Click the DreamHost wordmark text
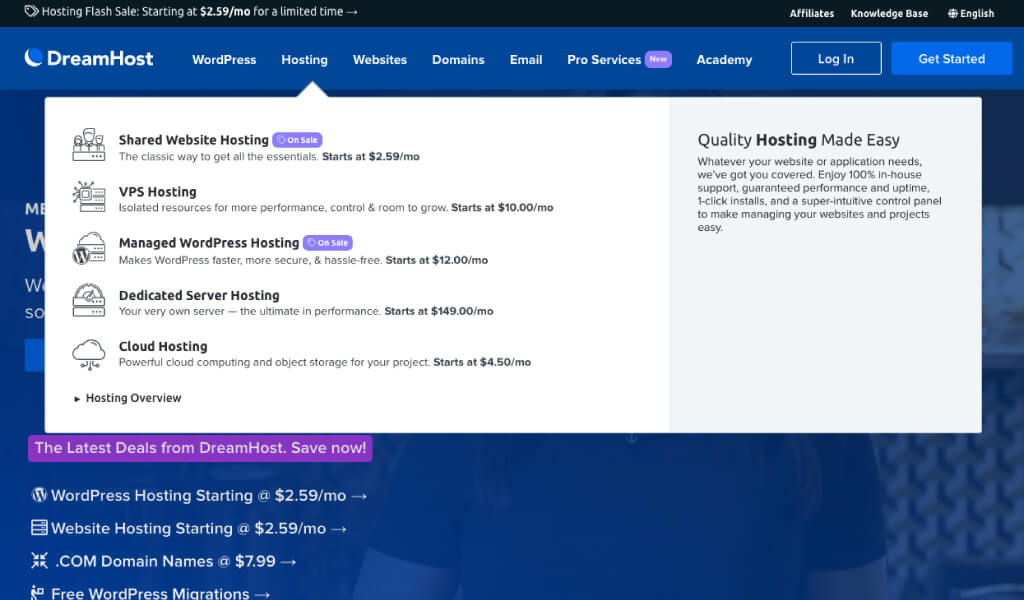 click(x=100, y=59)
